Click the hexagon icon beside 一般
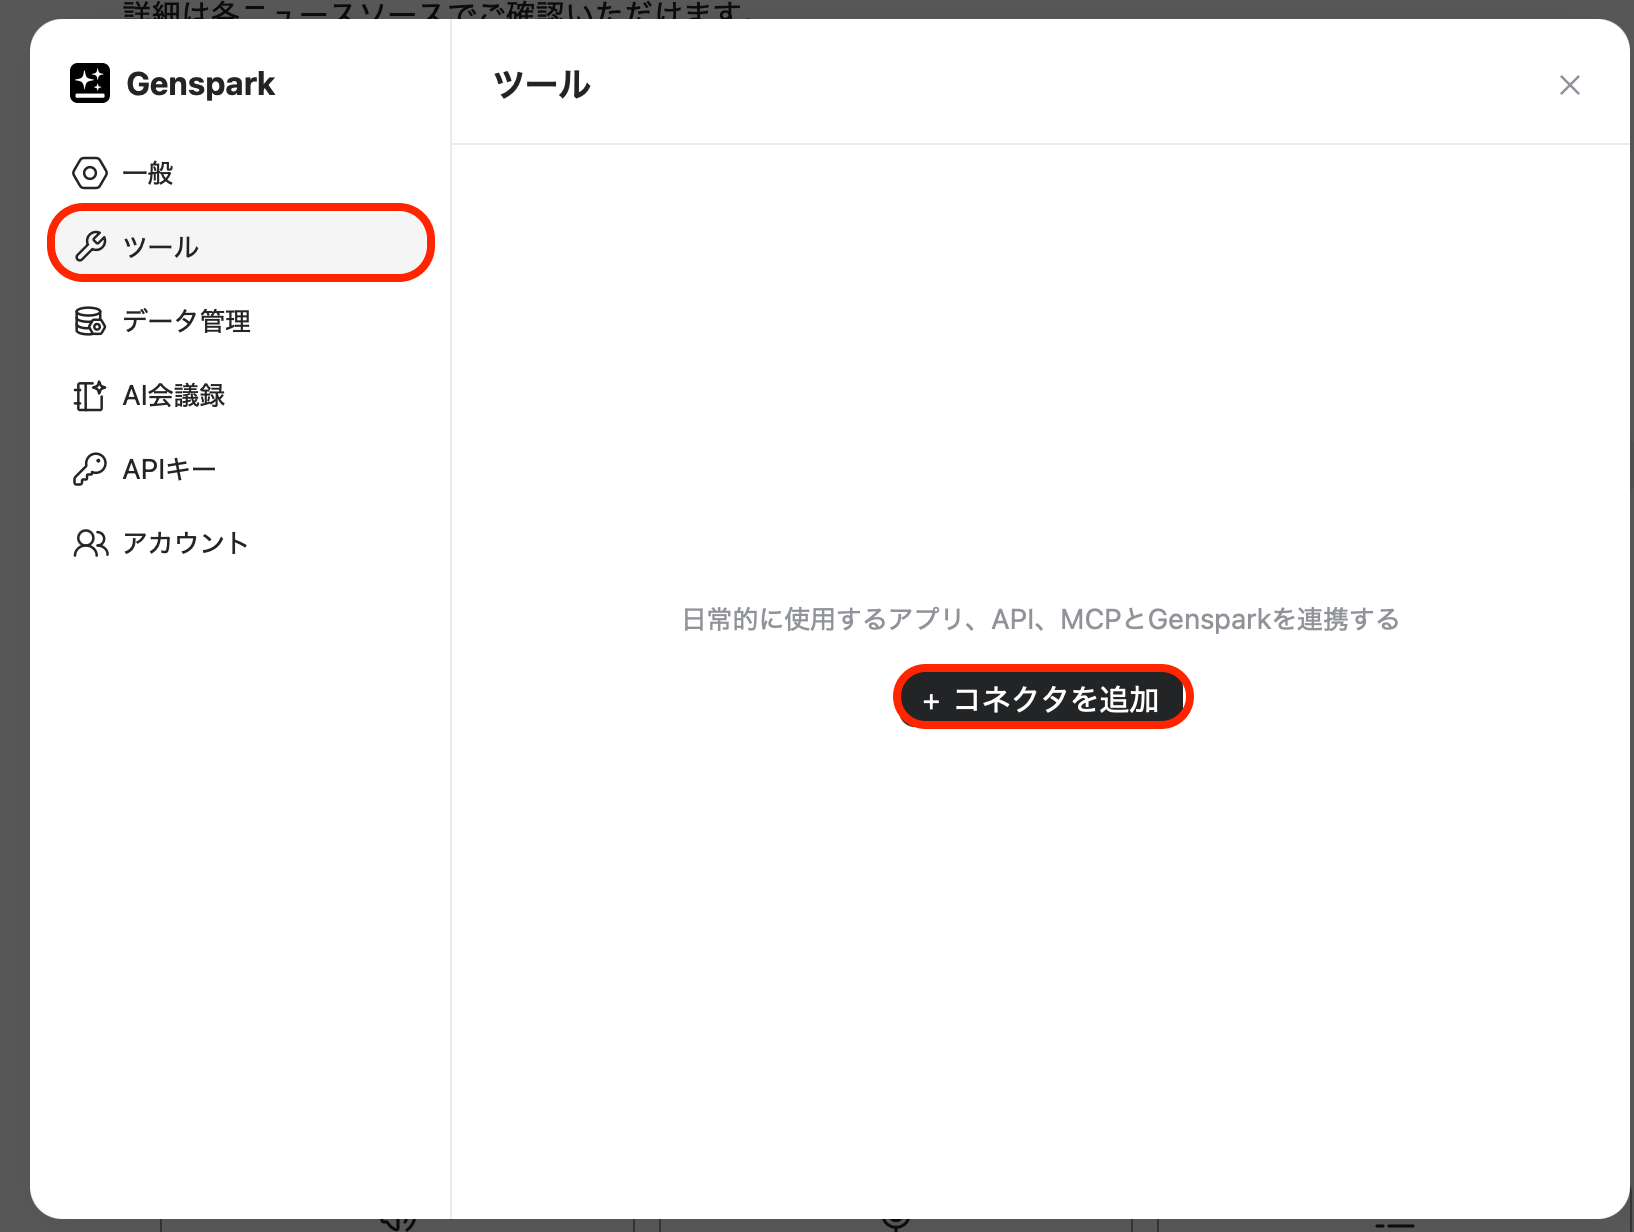The width and height of the screenshot is (1634, 1232). click(x=90, y=173)
